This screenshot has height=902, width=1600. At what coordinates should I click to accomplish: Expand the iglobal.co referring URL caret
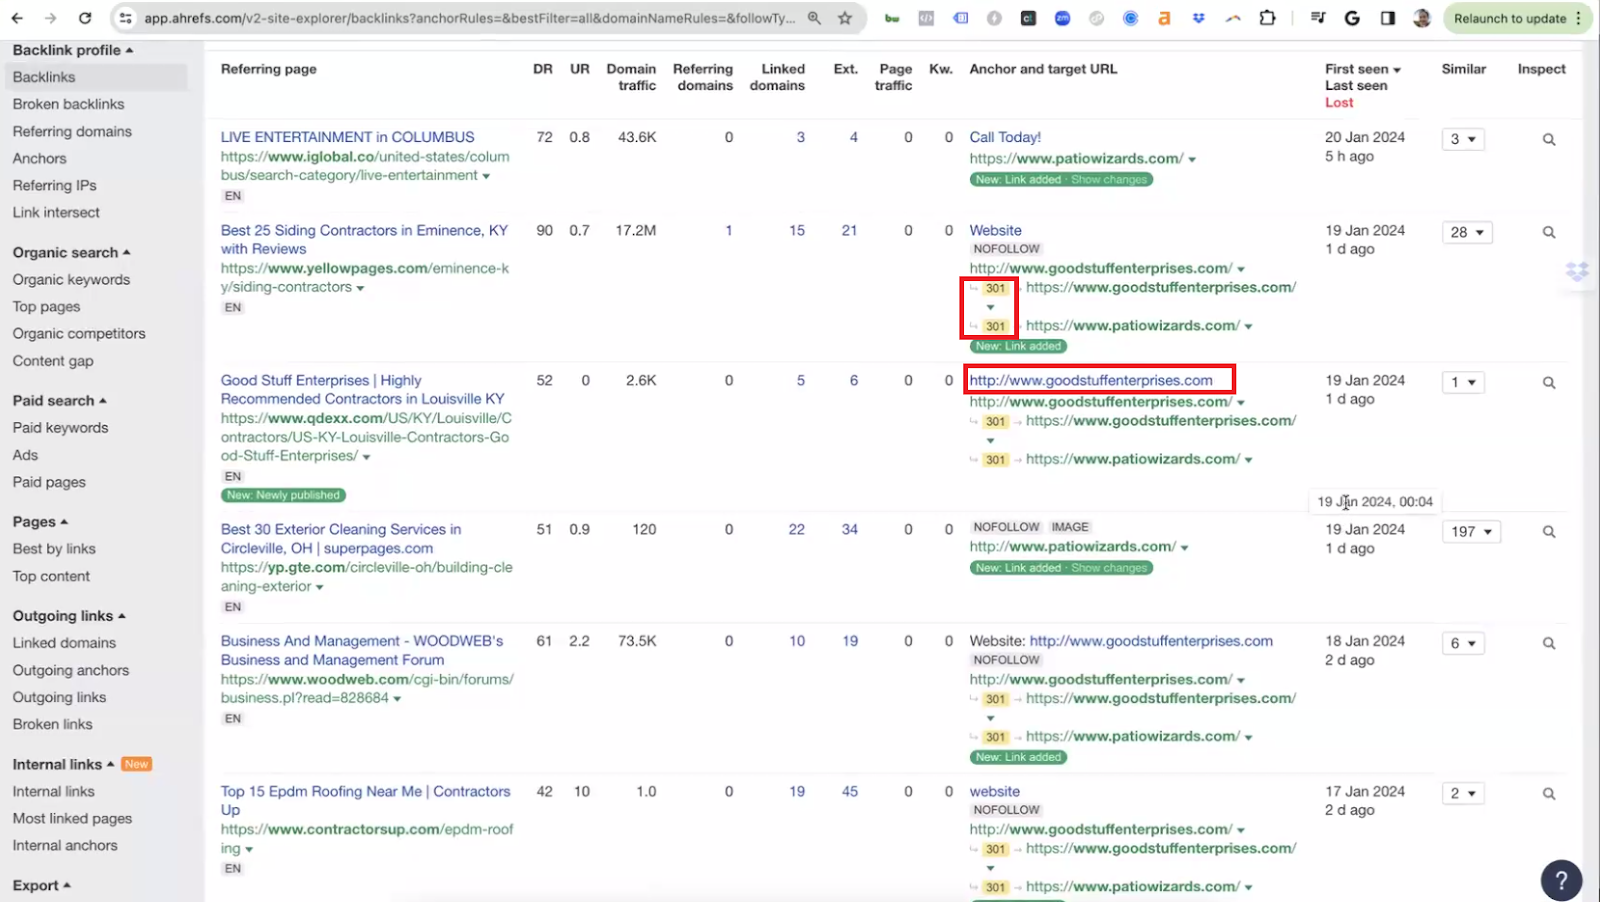pos(486,176)
